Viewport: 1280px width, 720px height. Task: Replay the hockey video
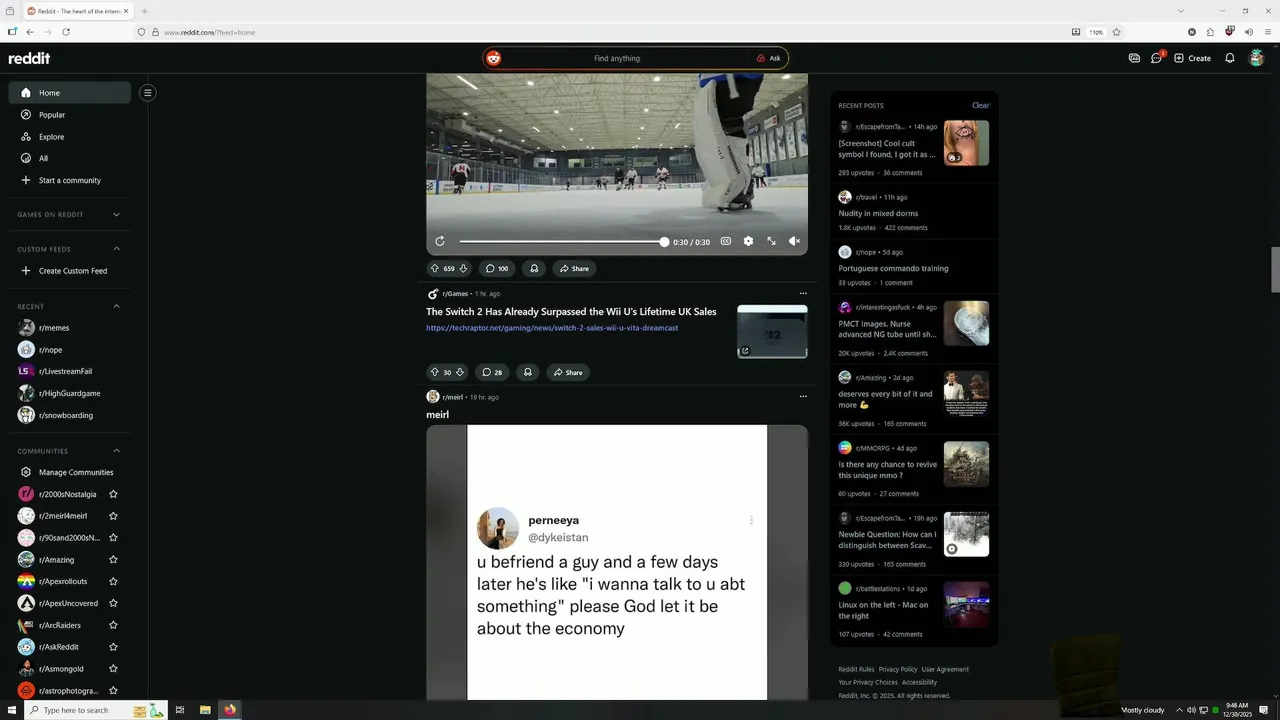pos(440,241)
